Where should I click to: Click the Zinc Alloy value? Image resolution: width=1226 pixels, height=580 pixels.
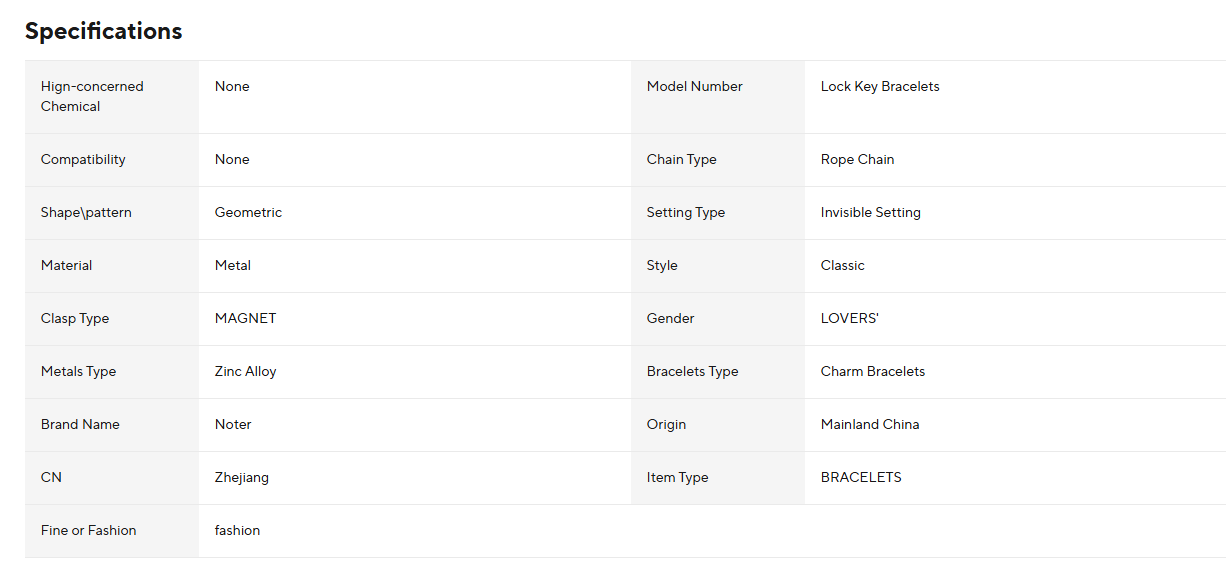tap(245, 372)
